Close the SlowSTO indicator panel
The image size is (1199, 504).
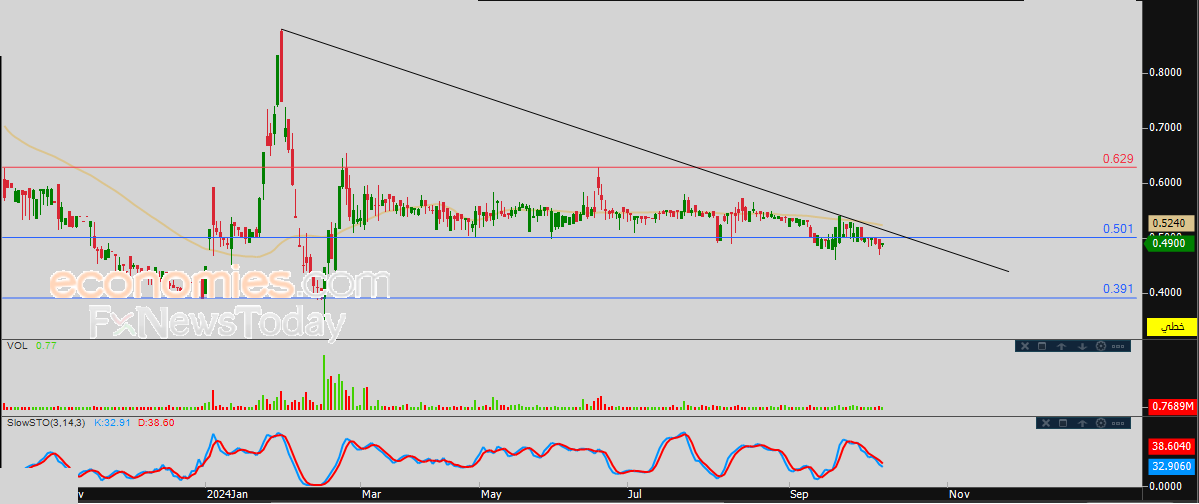[1045, 423]
